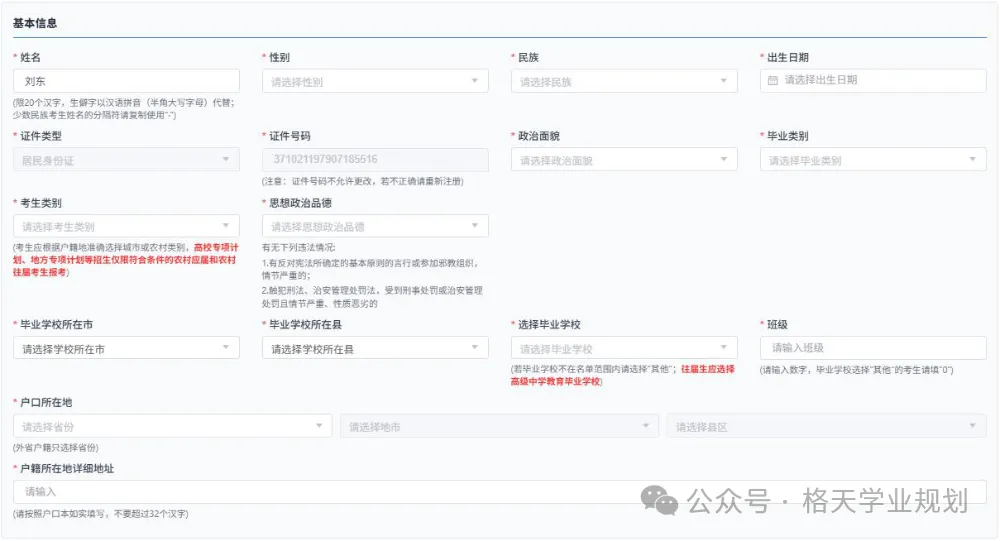Viewport: 1000px width, 541px height.
Task: Click the arrow icon of 证件类型 dropdown
Action: click(226, 159)
